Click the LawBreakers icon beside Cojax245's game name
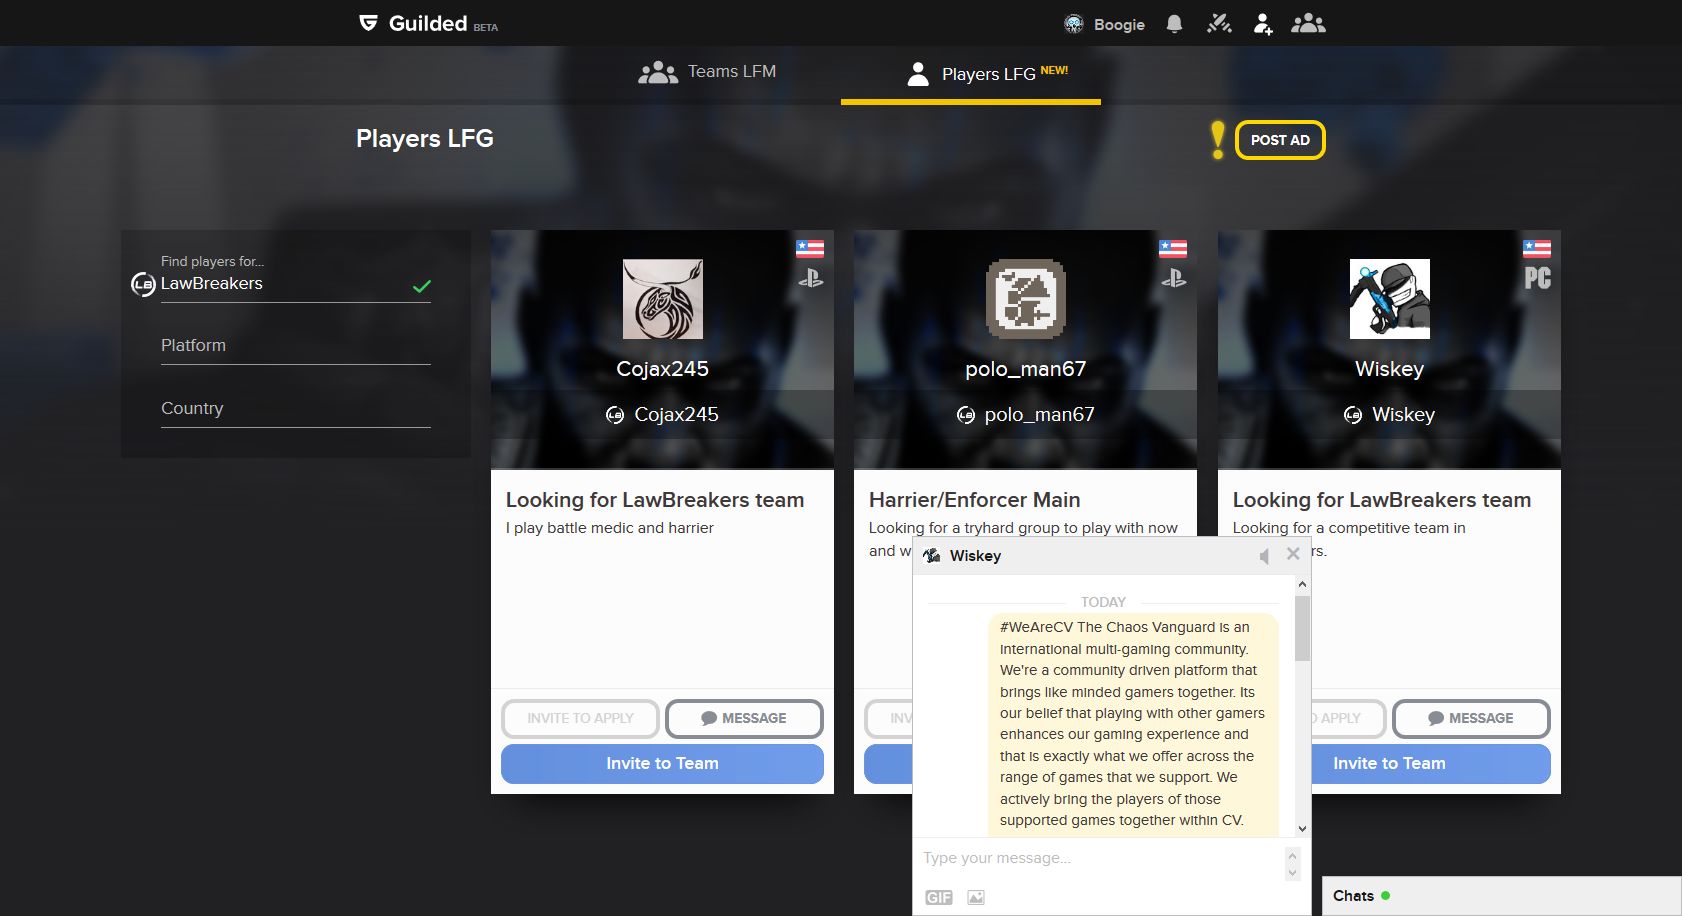 pyautogui.click(x=615, y=415)
